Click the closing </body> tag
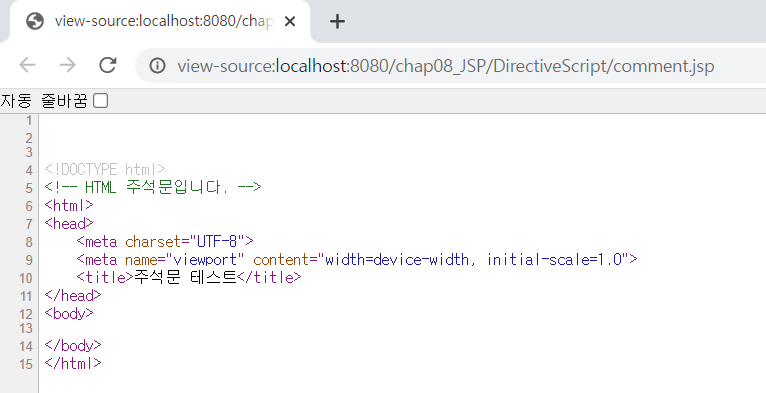 (x=73, y=346)
